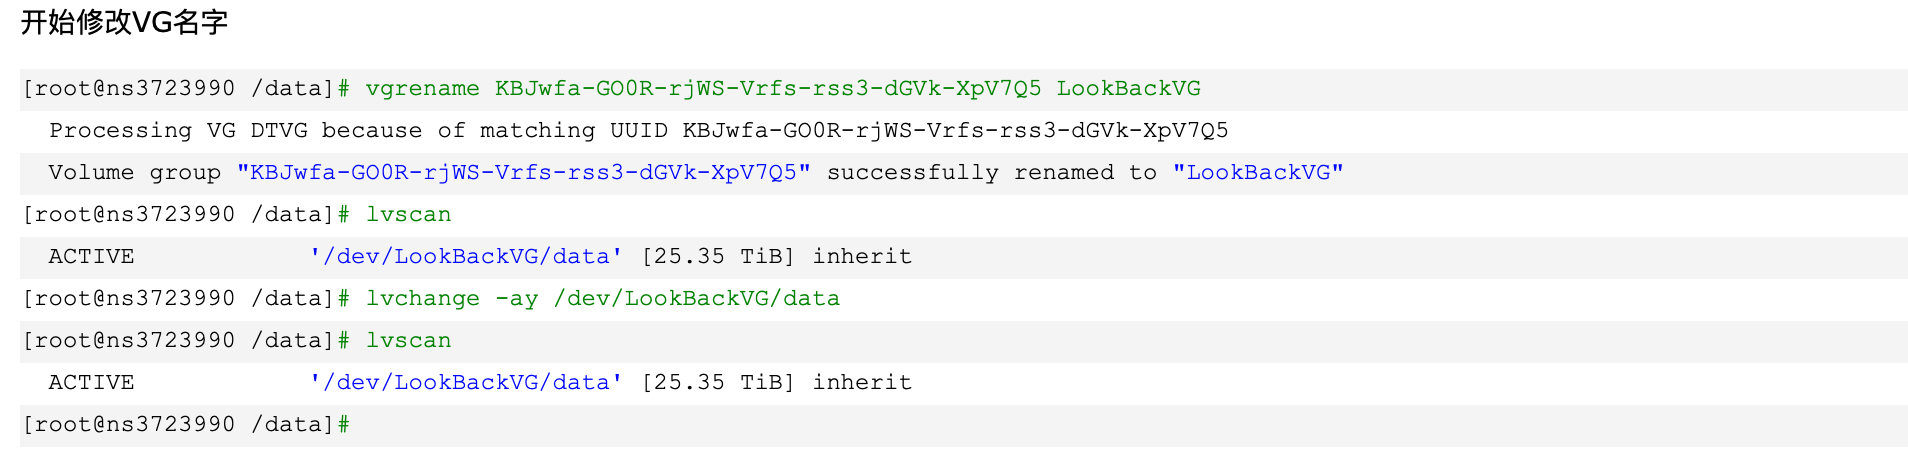1908x458 pixels.
Task: Click the first '/dev/LookBackVG/data' path
Action: pyautogui.click(x=466, y=257)
